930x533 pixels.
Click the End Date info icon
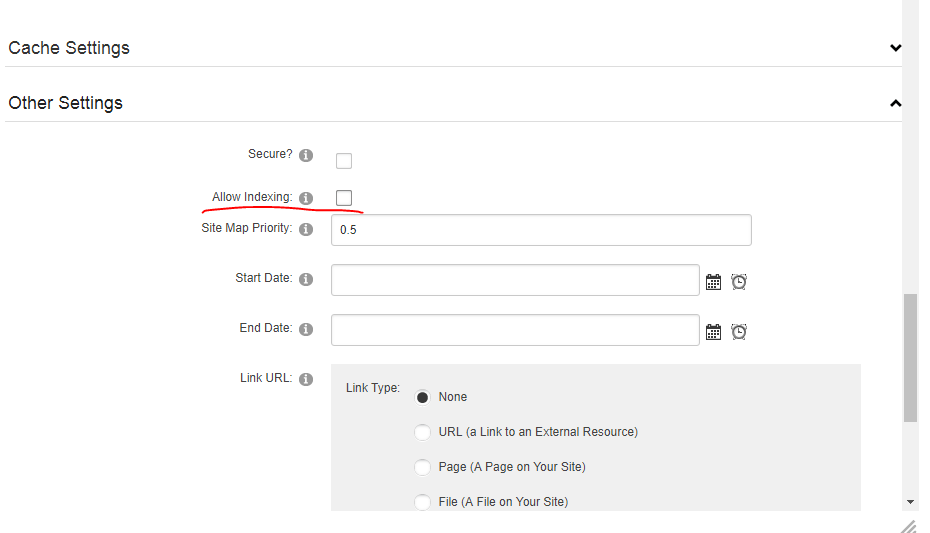[x=306, y=329]
